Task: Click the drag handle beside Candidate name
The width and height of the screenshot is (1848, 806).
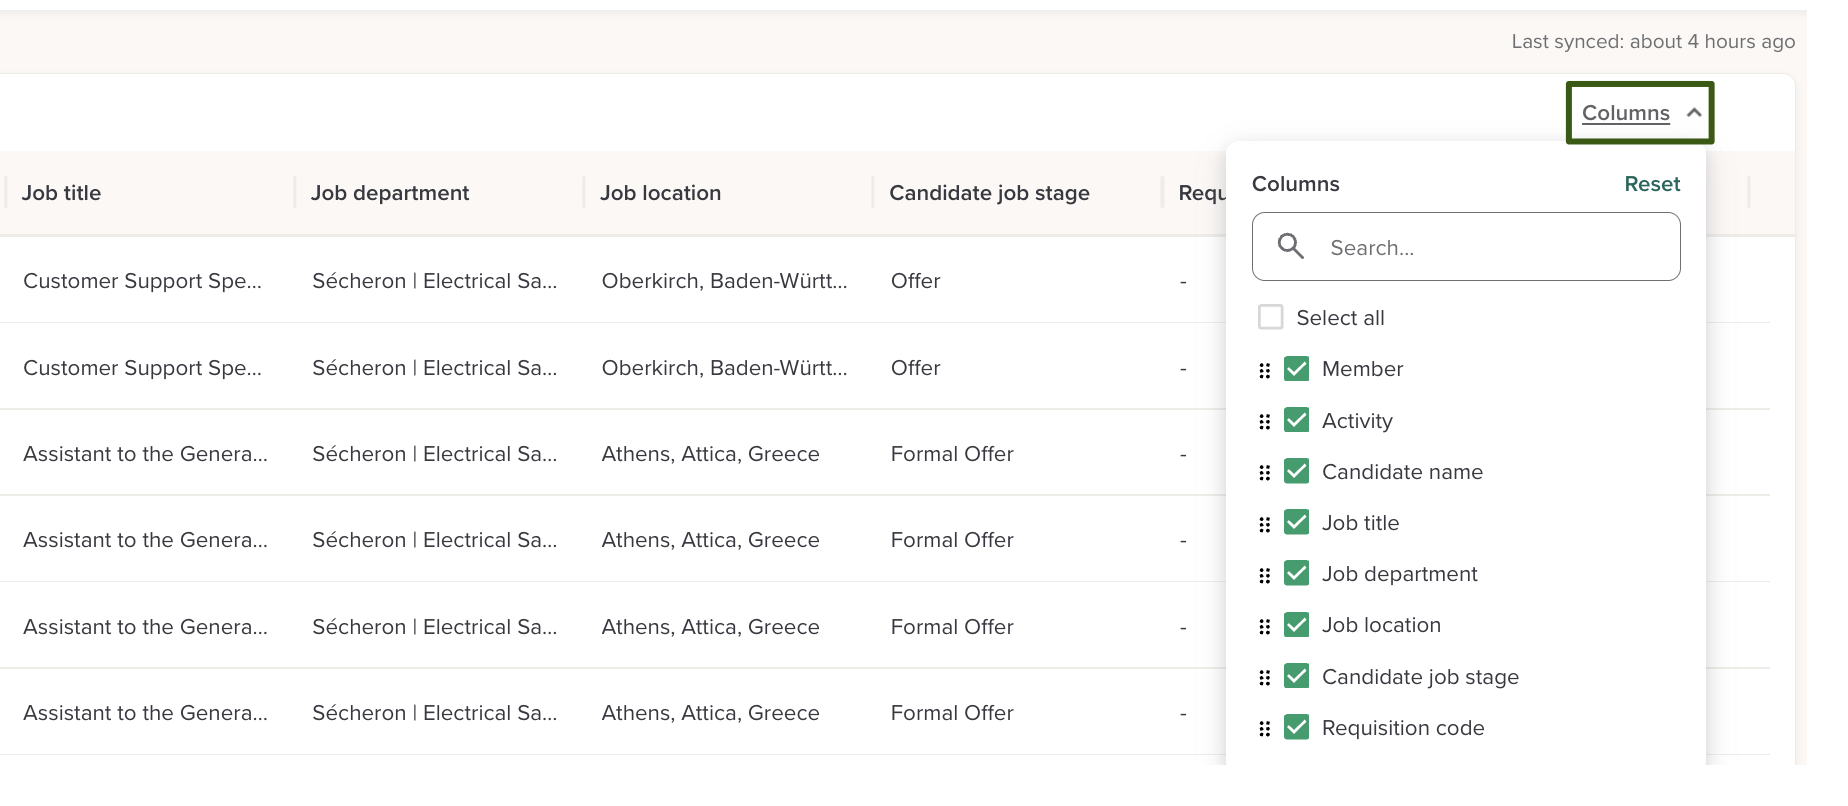Action: pos(1264,473)
